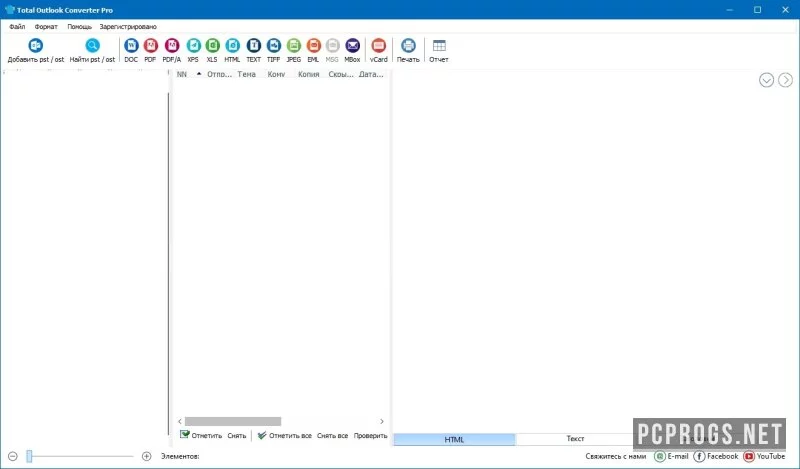The width and height of the screenshot is (800, 469).
Task: Select the XPS export icon
Action: 193,46
